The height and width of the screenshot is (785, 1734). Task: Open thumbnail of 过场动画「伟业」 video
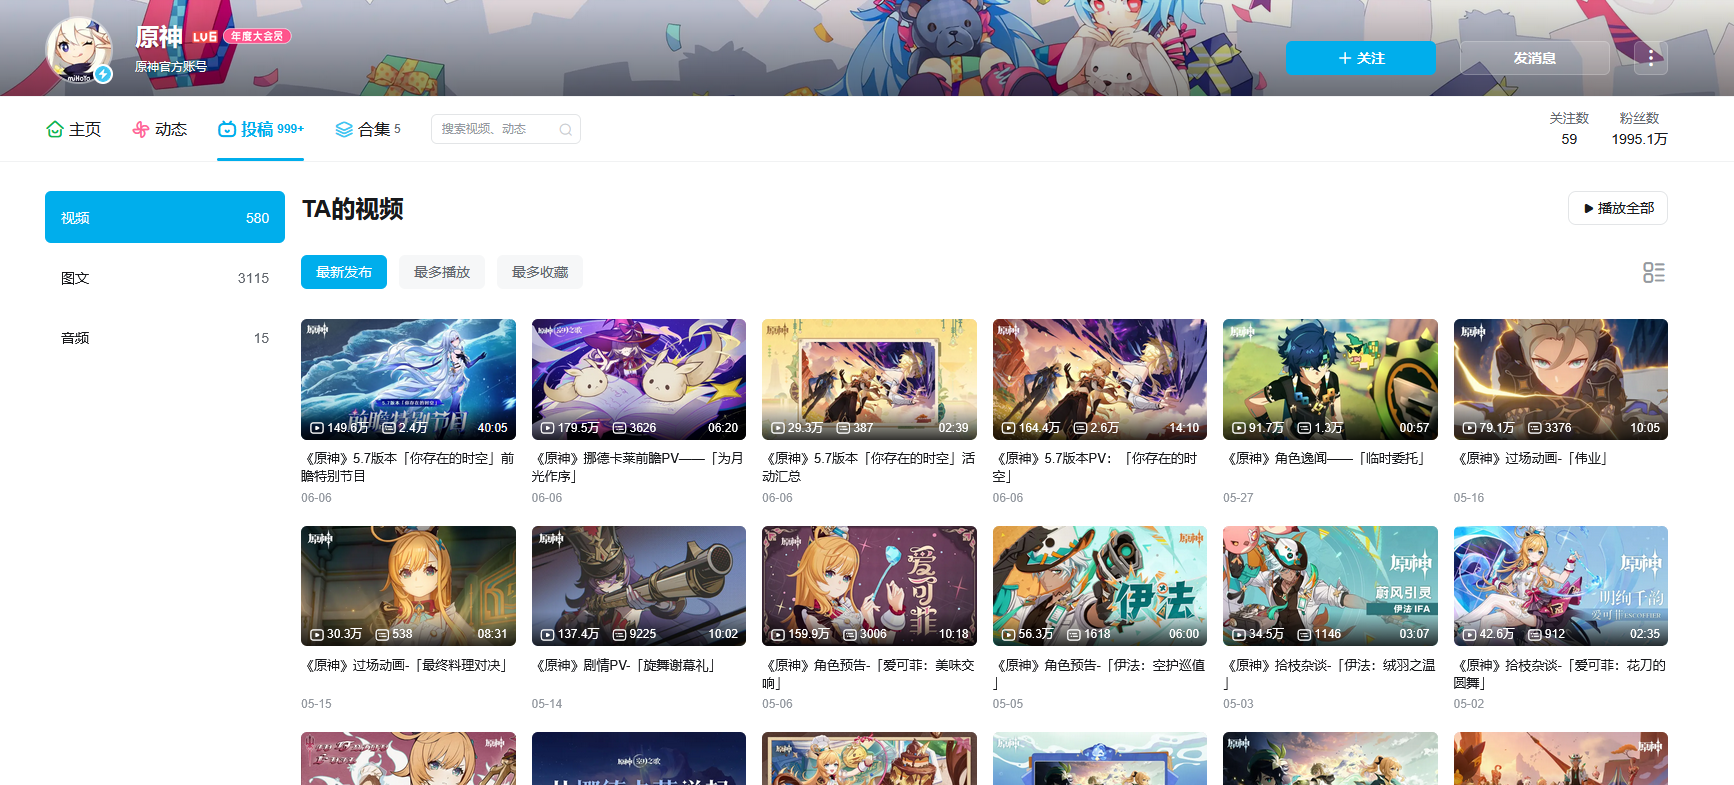click(x=1561, y=379)
